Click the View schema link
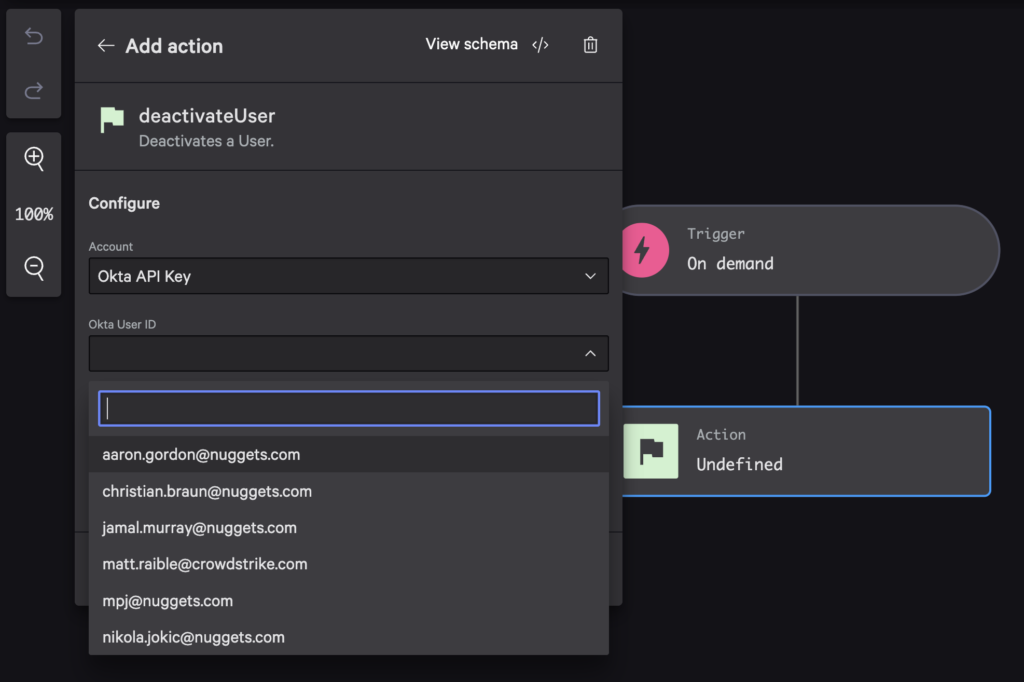 471,45
